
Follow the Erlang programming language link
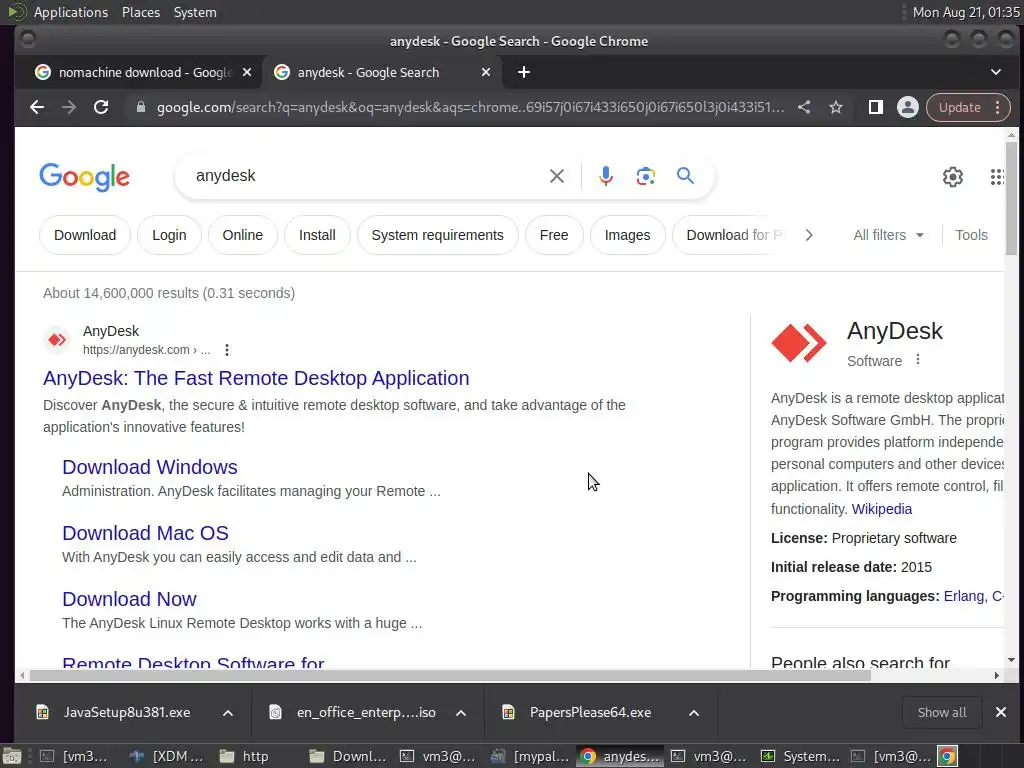[964, 596]
